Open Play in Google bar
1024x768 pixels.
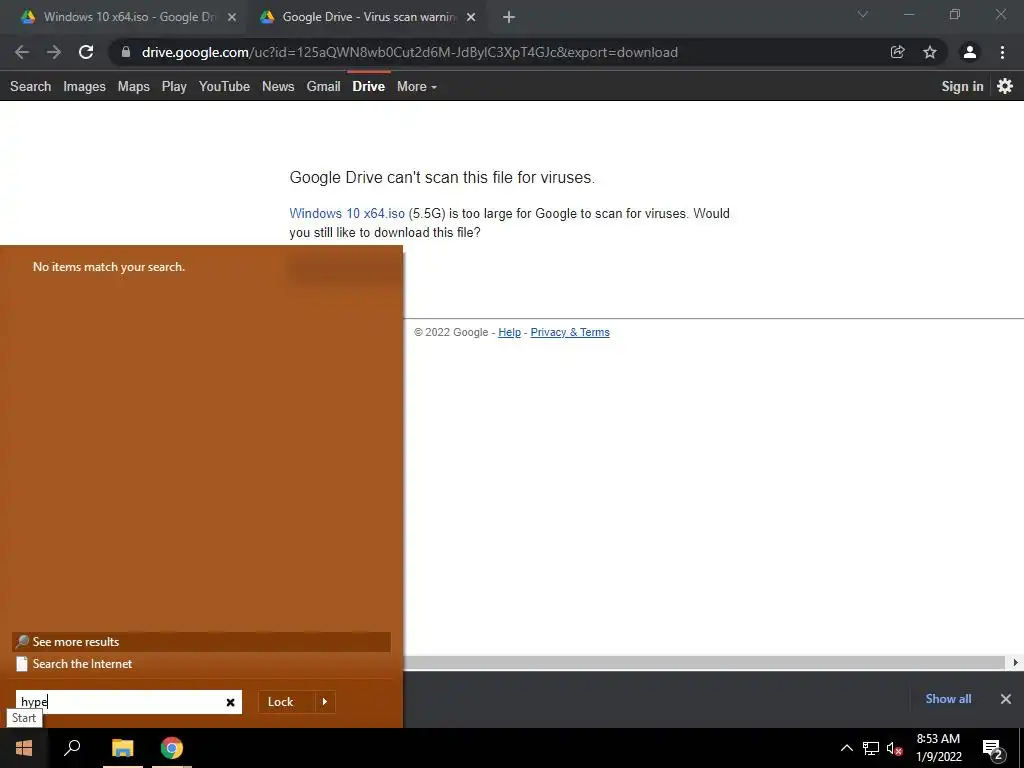(x=174, y=86)
